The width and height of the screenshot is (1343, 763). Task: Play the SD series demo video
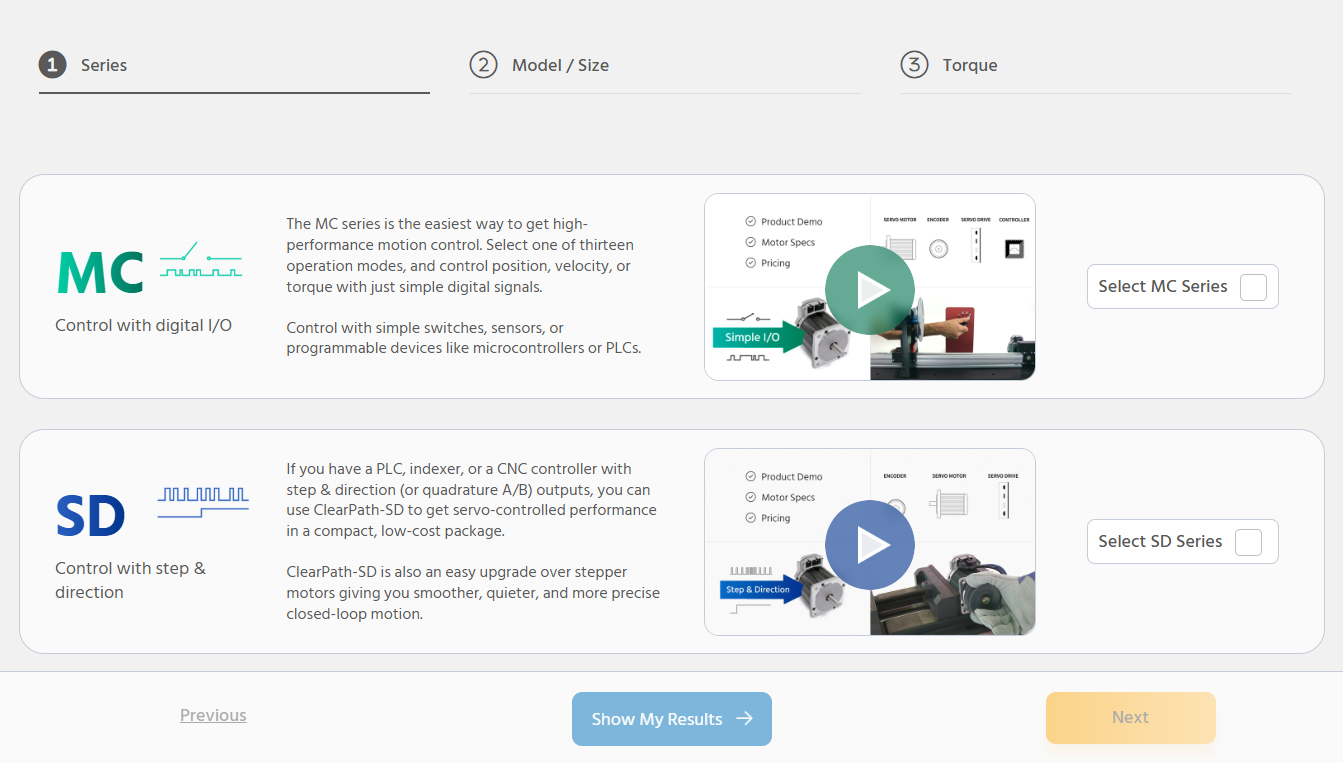pos(869,544)
